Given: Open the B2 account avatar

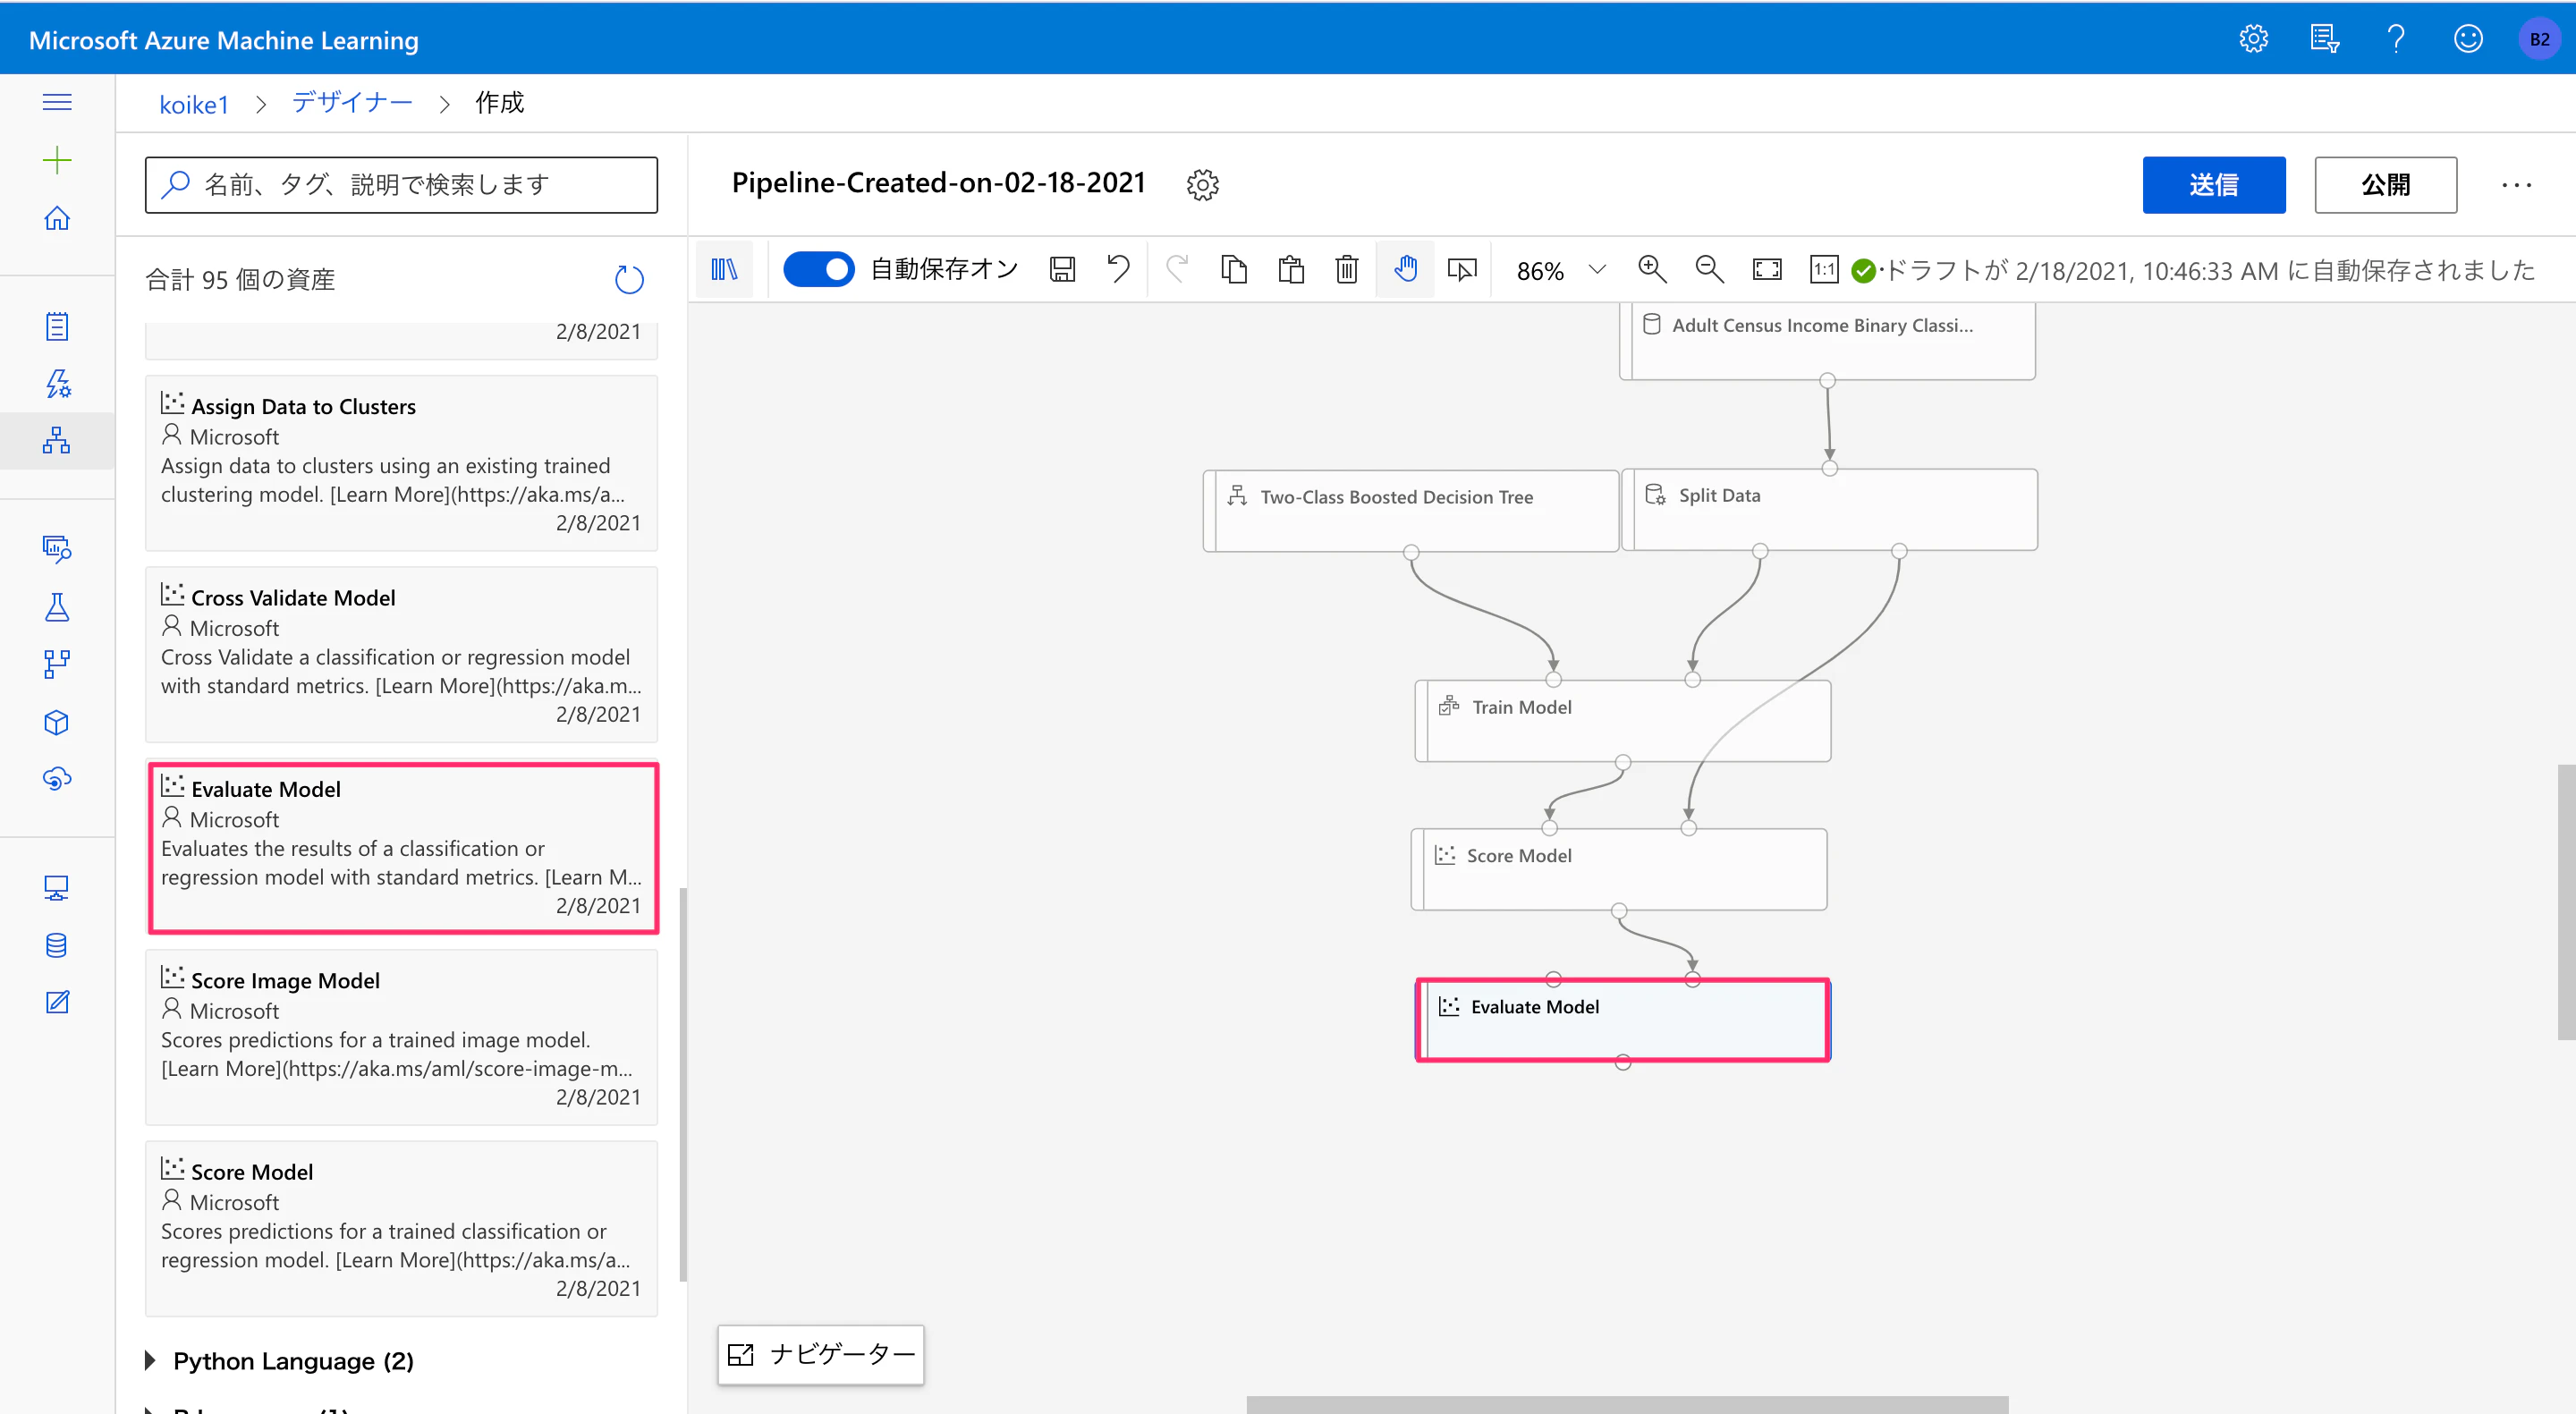Looking at the screenshot, I should click(2539, 39).
